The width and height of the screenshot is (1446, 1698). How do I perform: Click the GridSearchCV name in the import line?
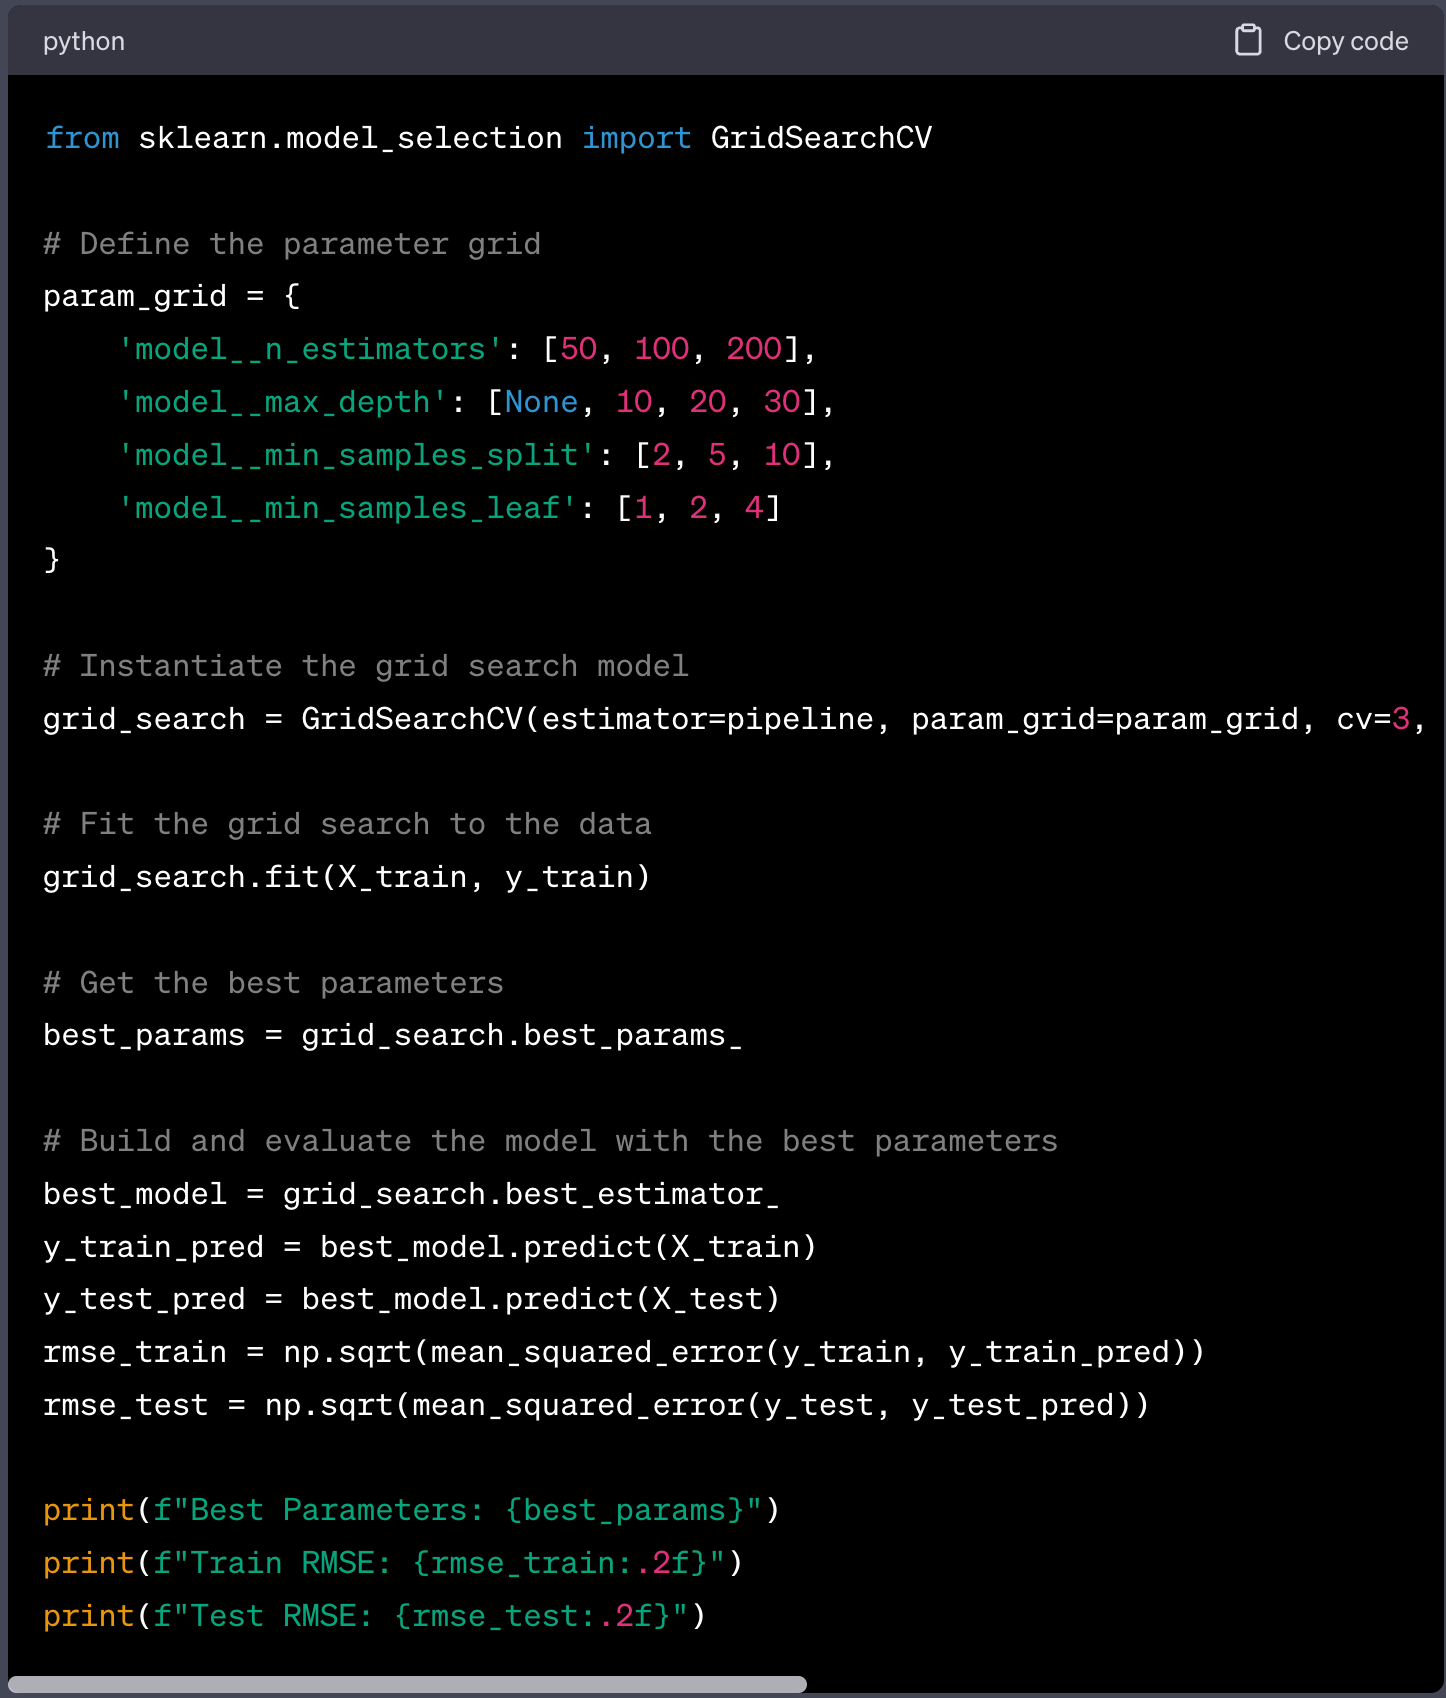pyautogui.click(x=821, y=138)
